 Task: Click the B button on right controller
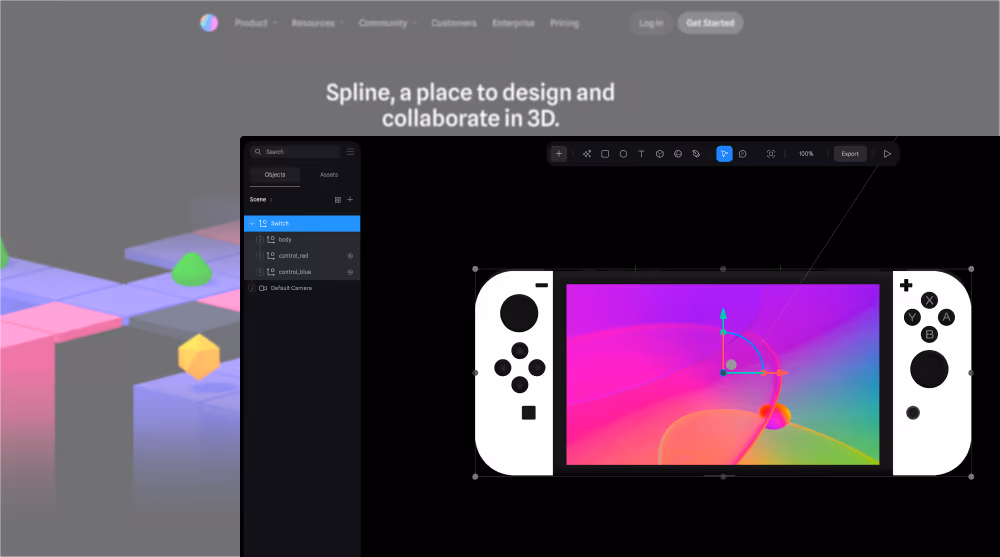click(x=929, y=334)
